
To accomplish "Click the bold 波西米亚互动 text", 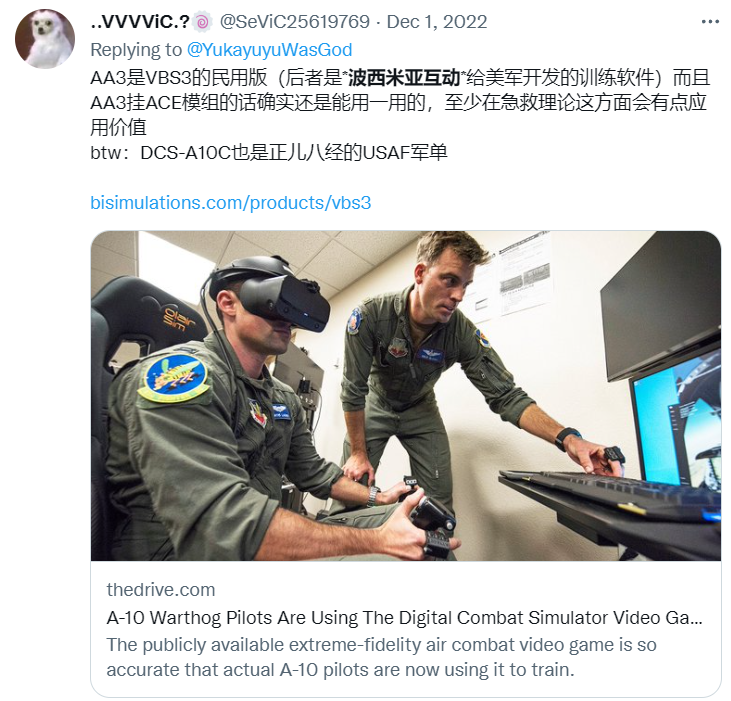I will point(404,78).
